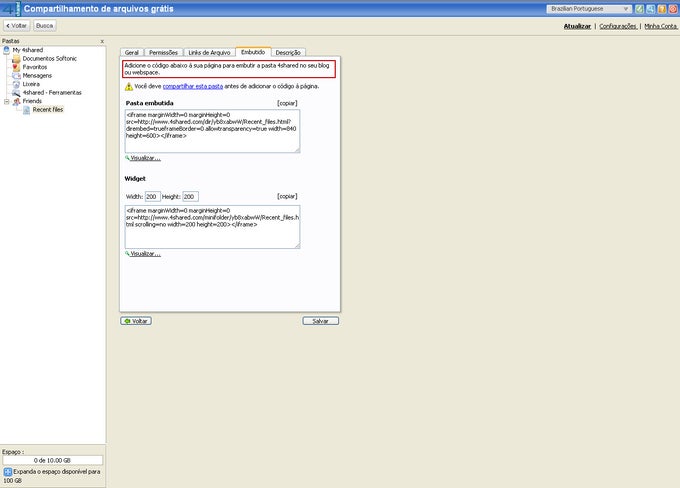Viewport: 680px width, 488px height.
Task: Open the Links de Arquivo tab
Action: point(209,52)
